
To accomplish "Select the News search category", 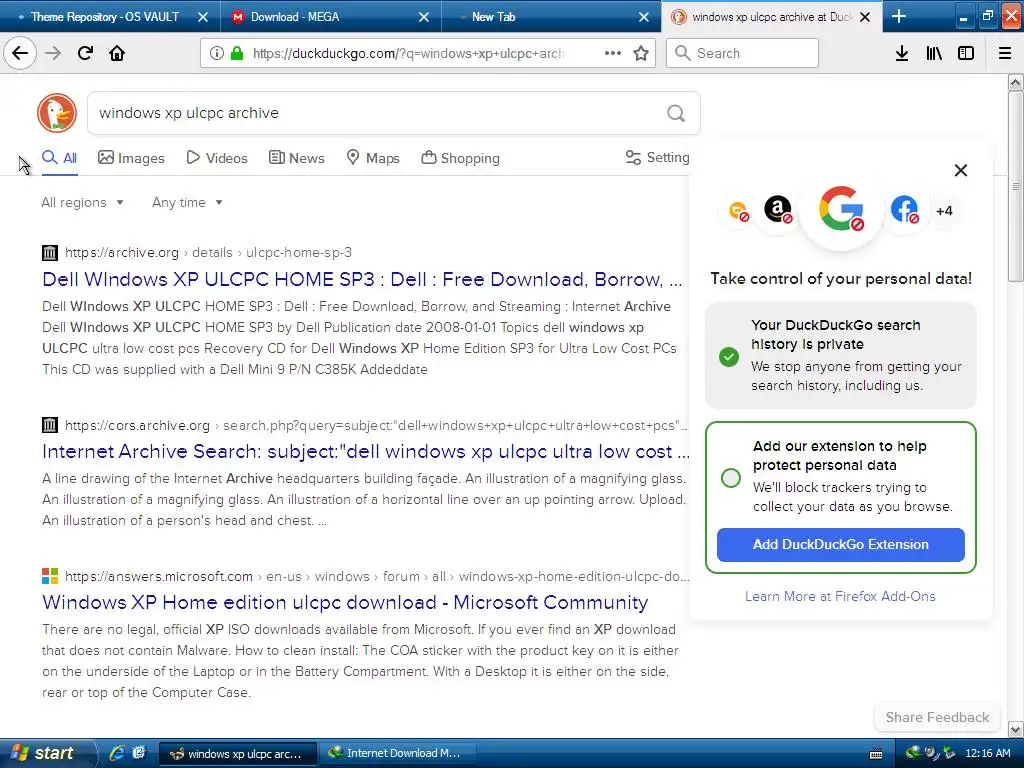I will [296, 158].
